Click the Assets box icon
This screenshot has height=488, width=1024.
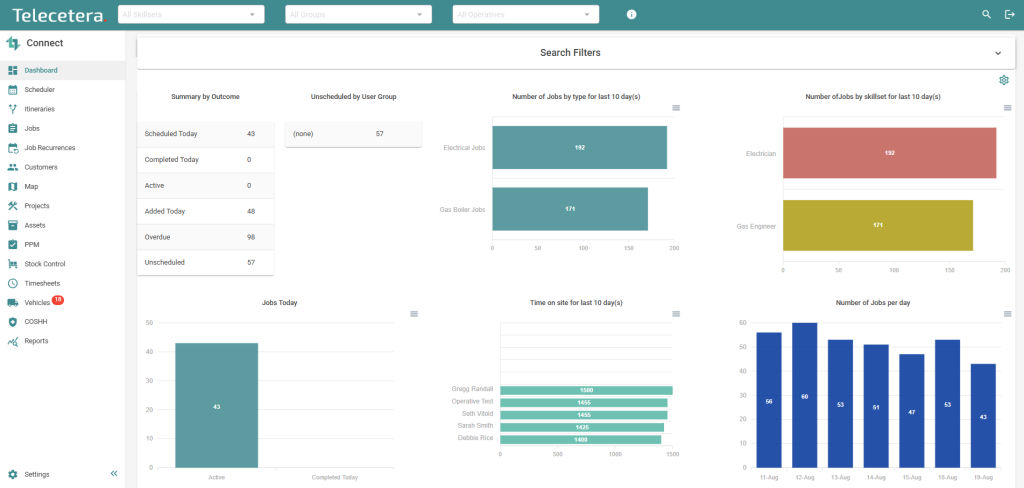click(x=12, y=225)
